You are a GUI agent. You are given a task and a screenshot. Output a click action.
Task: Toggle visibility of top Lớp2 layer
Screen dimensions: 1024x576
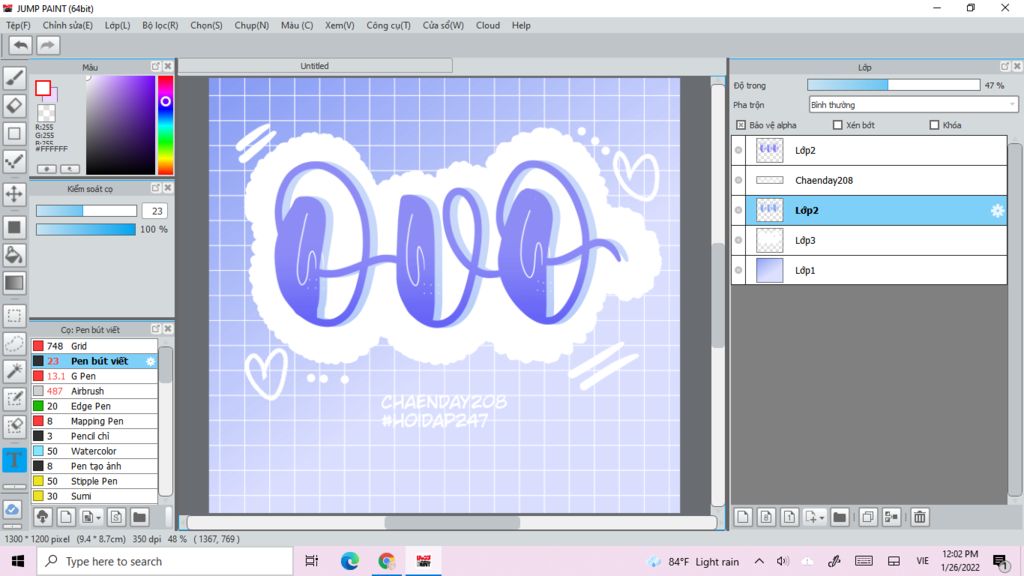[739, 150]
